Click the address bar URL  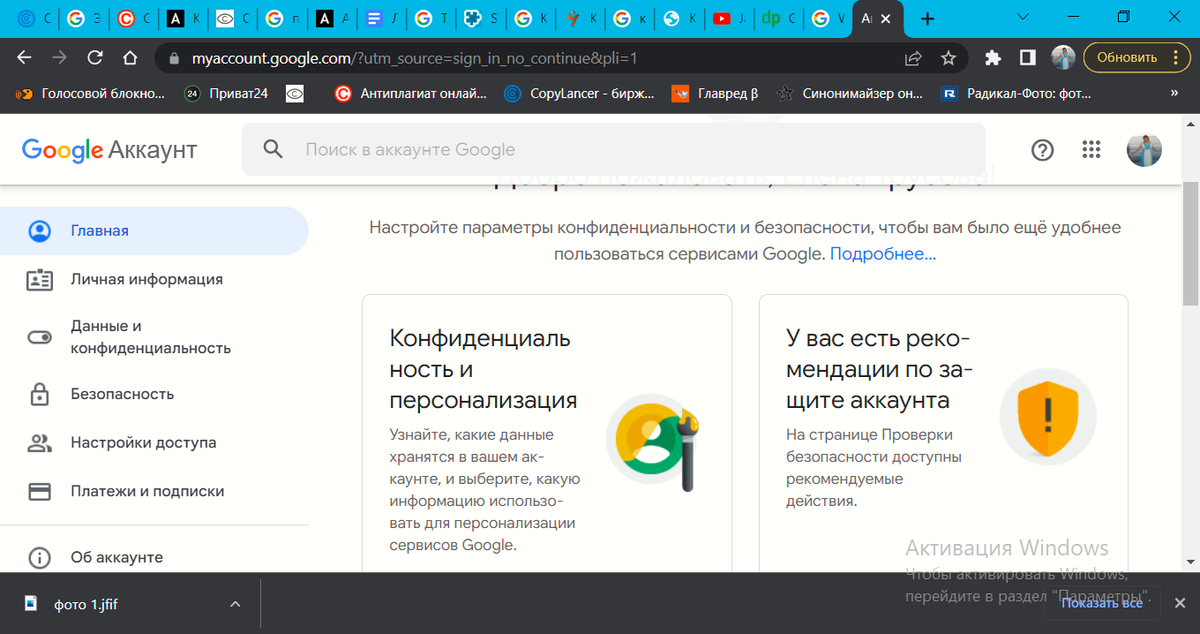click(415, 59)
